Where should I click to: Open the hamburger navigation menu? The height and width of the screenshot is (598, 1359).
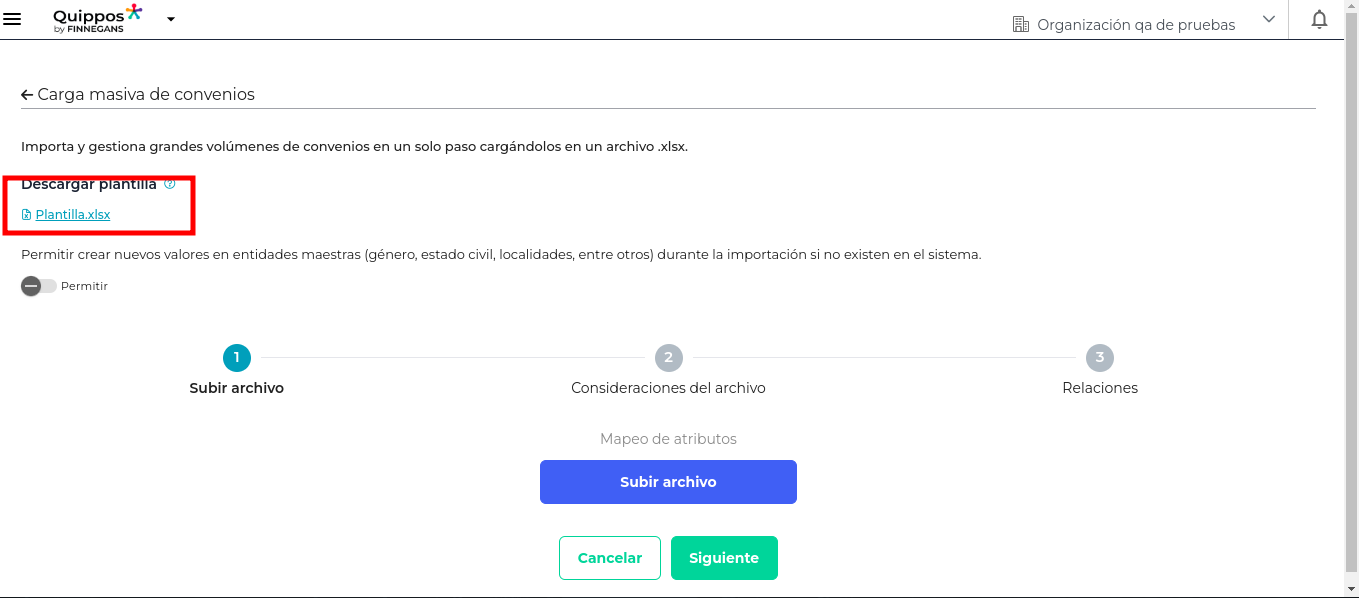tap(12, 19)
